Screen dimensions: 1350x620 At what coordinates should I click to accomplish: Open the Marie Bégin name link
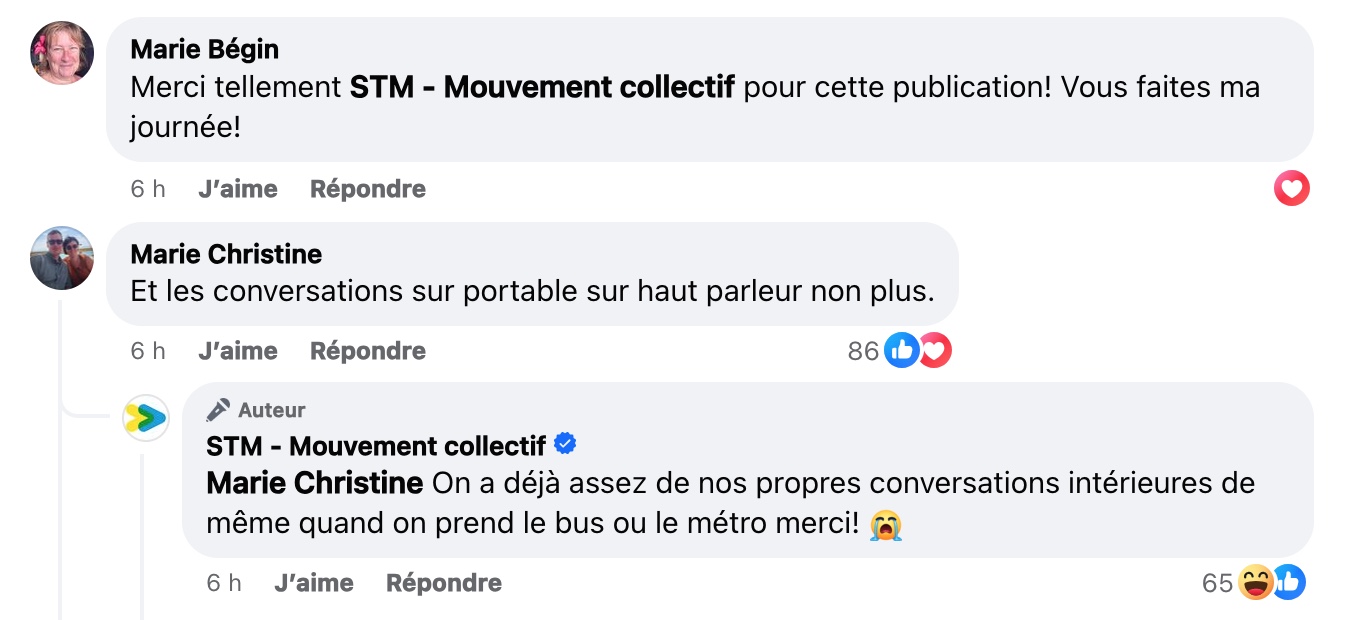[x=205, y=49]
